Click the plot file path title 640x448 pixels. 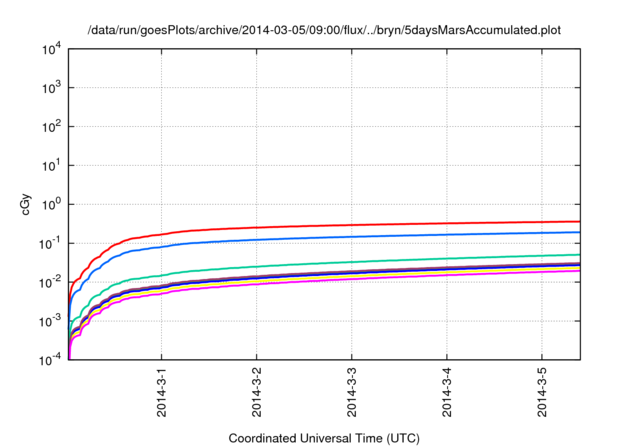[324, 30]
